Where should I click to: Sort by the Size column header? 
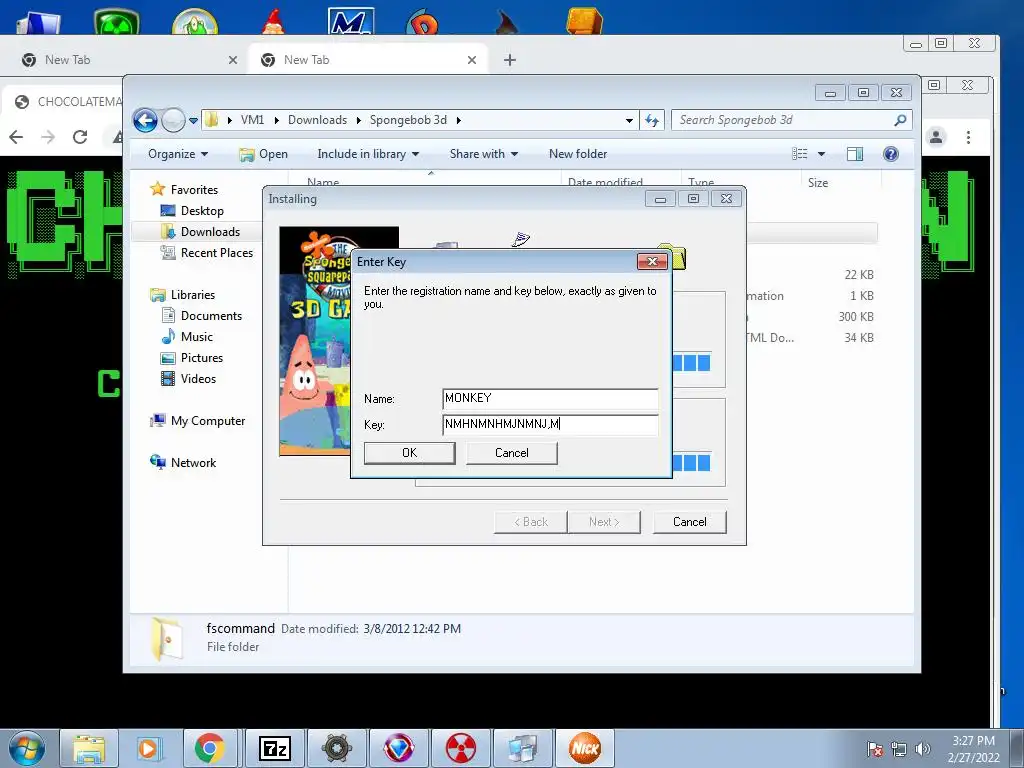pos(818,183)
